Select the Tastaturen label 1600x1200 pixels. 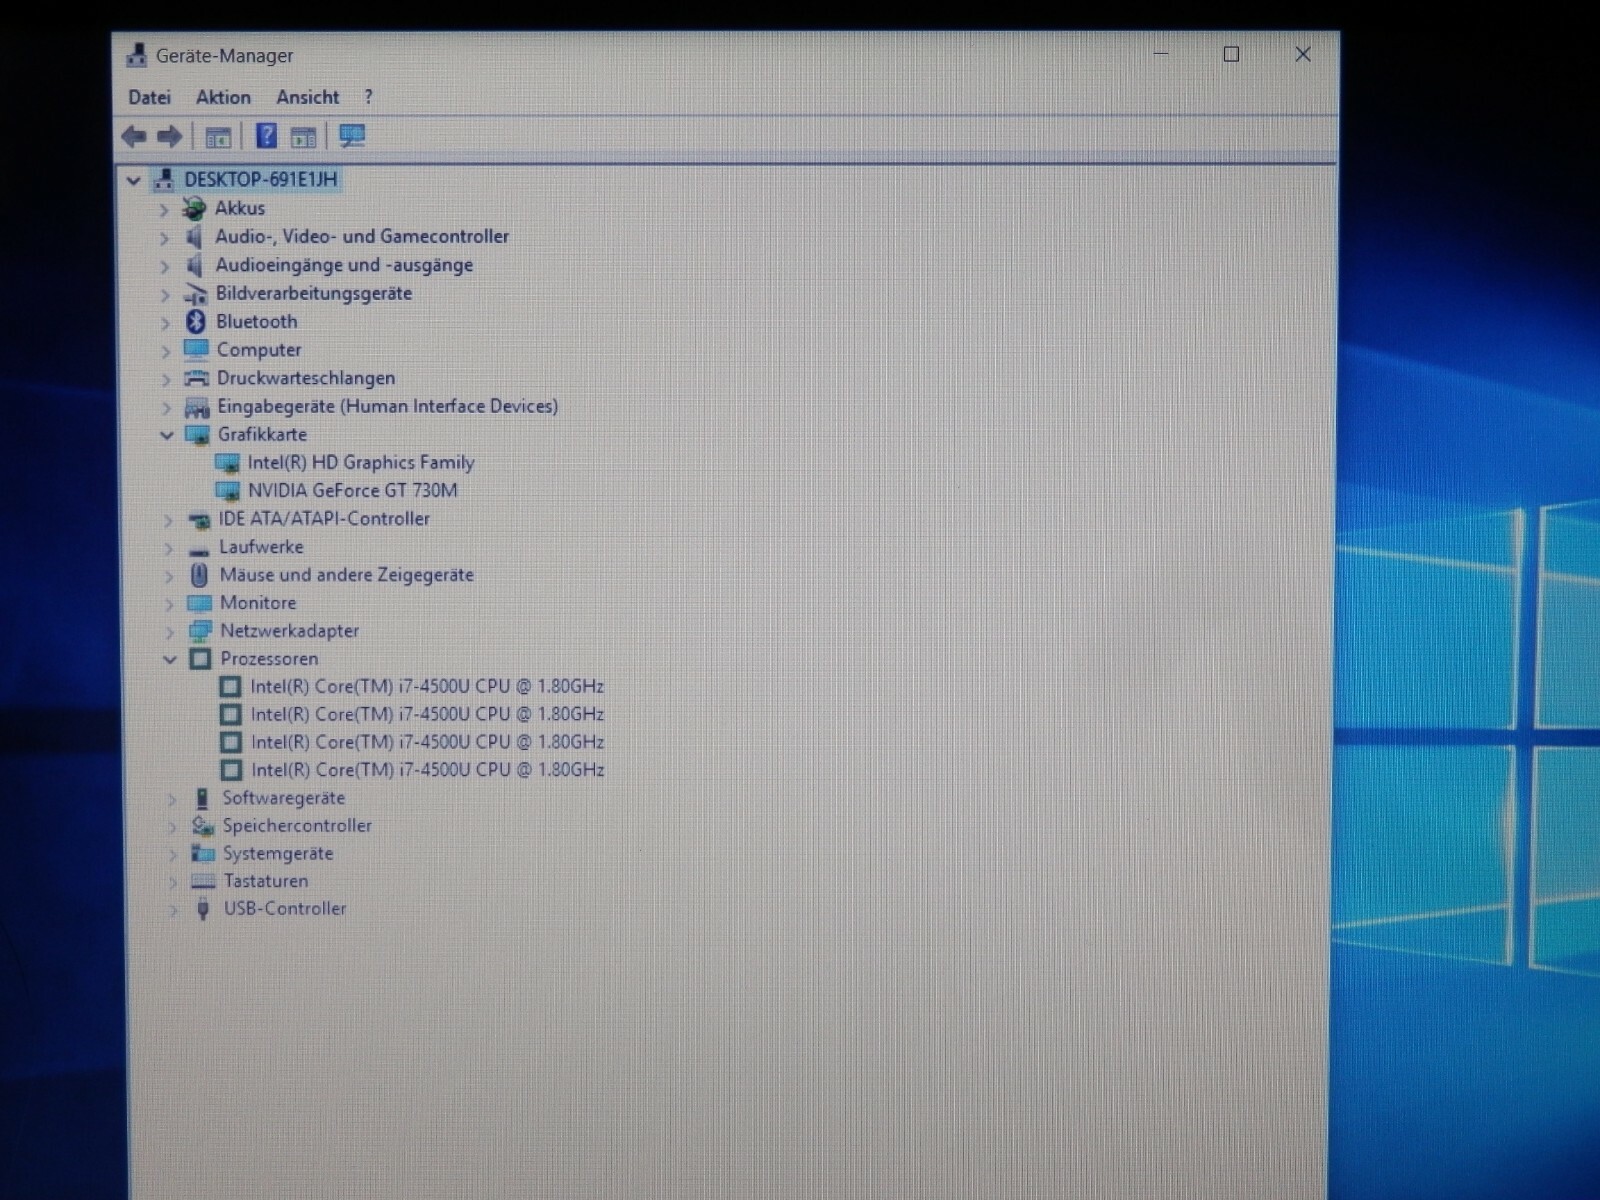coord(266,880)
